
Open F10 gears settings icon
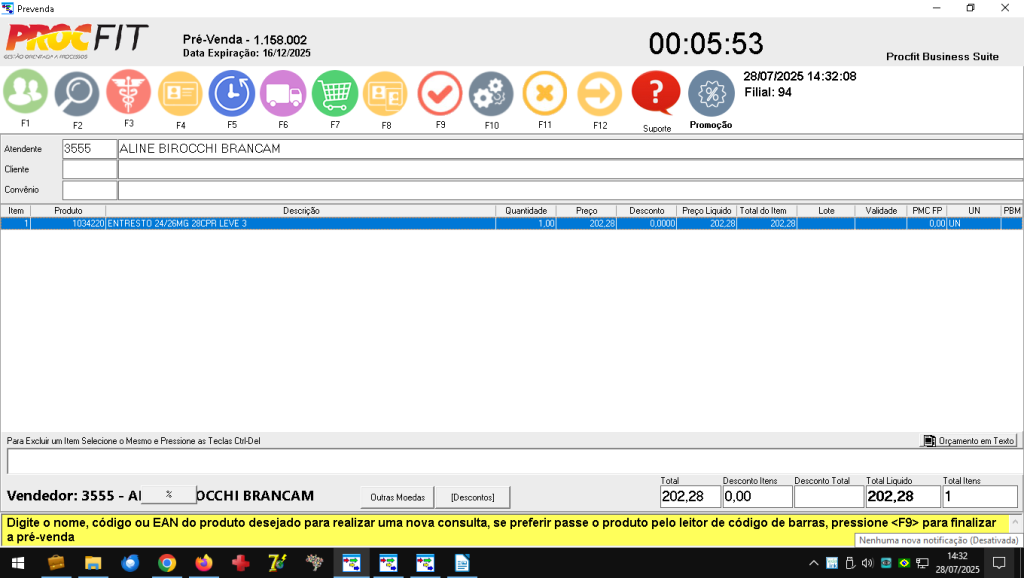pos(491,94)
